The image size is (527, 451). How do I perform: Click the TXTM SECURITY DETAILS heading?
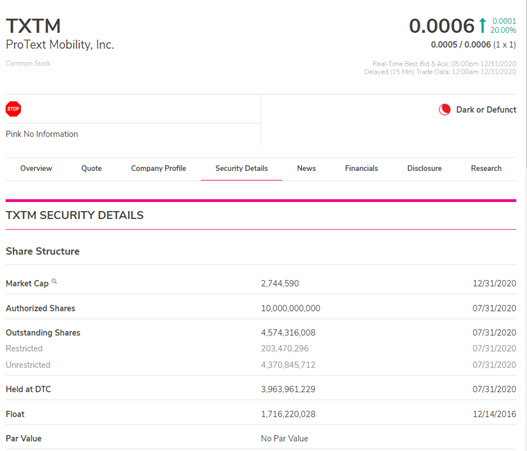click(x=75, y=215)
